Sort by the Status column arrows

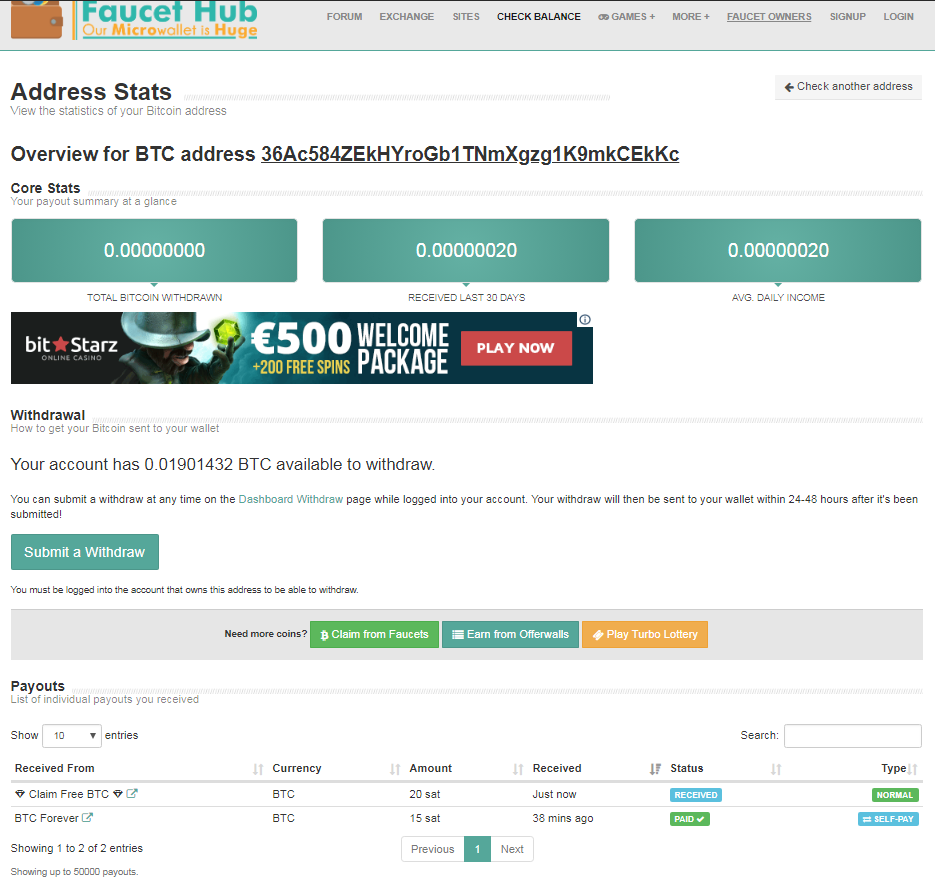[776, 769]
